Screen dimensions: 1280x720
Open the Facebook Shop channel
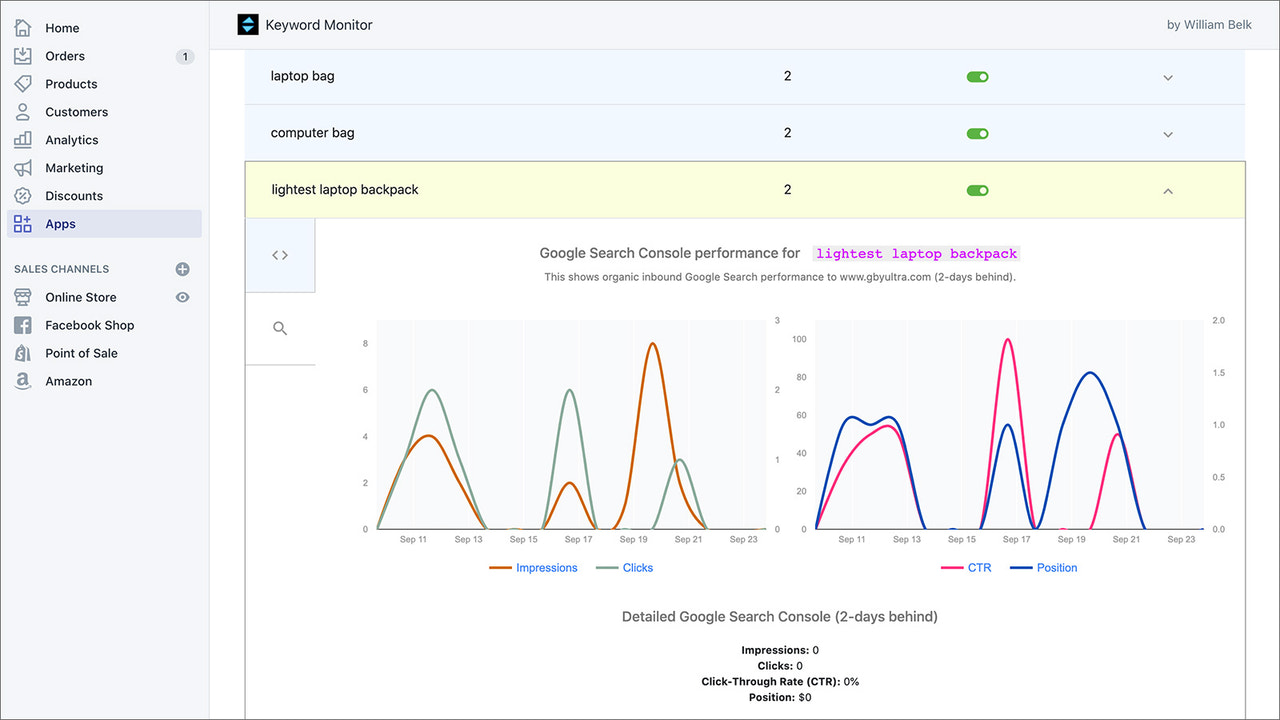[x=89, y=325]
